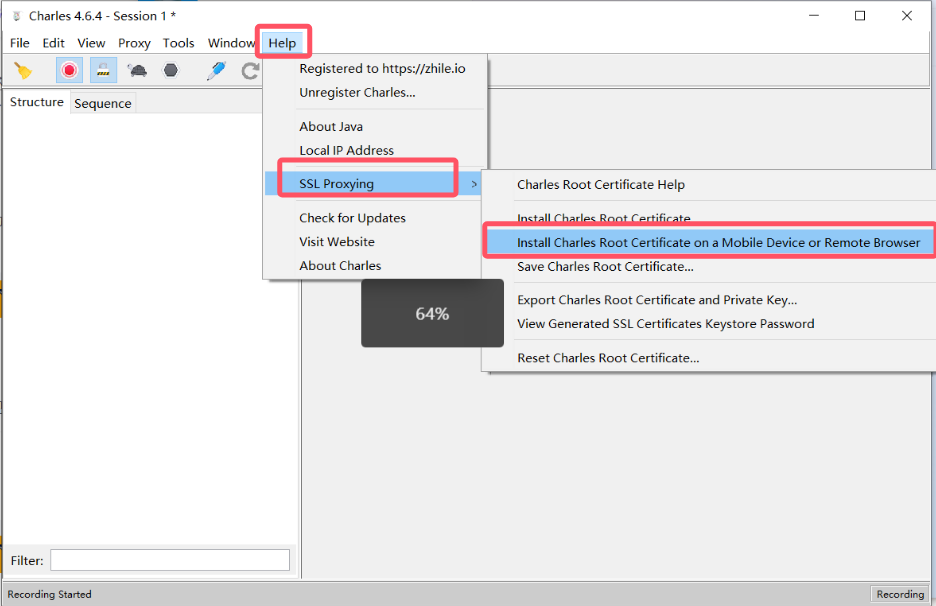This screenshot has height=606, width=936.
Task: Click the Recording Started status text
Action: point(50,594)
